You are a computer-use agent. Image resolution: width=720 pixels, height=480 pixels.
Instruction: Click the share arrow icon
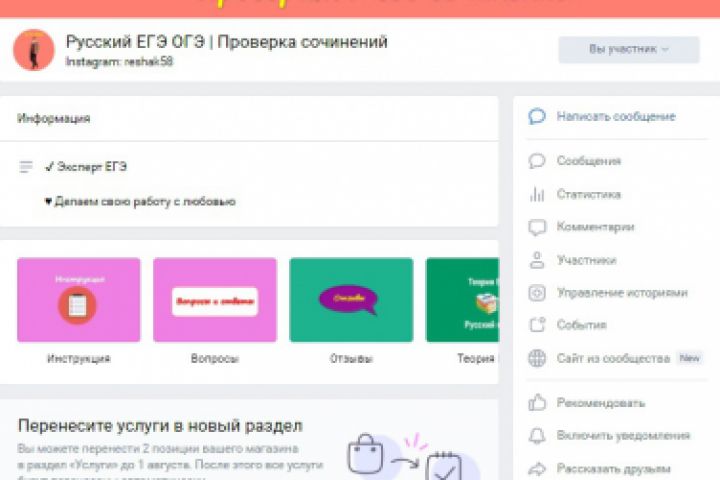point(537,469)
